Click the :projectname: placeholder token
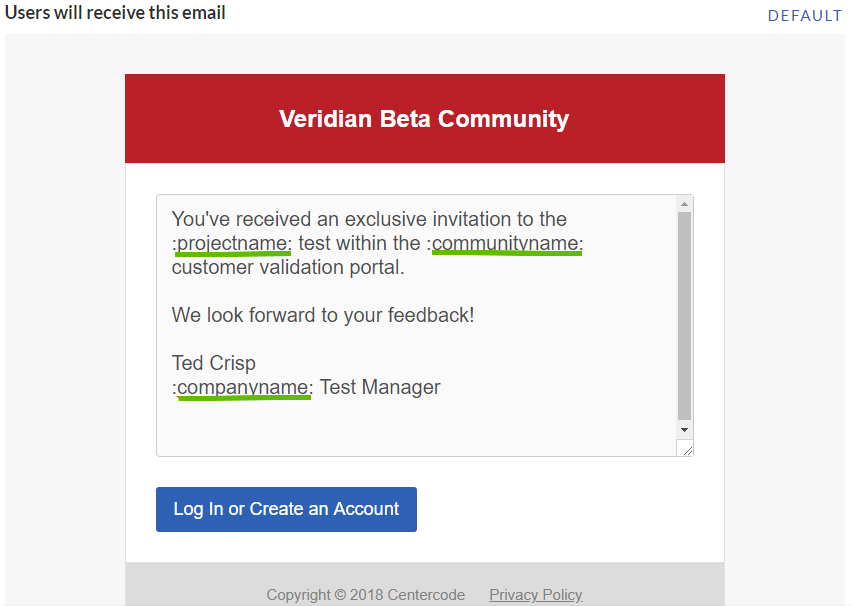The height and width of the screenshot is (606, 852). 232,243
